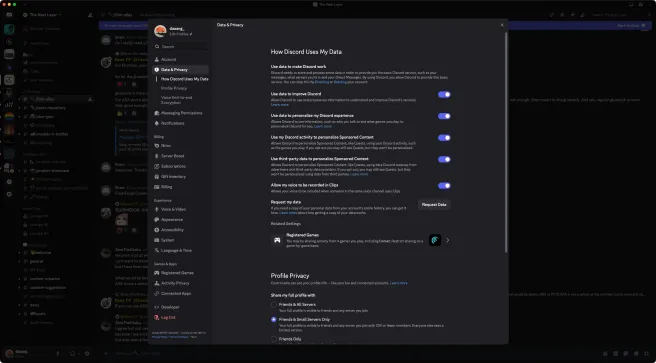Click Learn more in Profile Privacy description
The height and width of the screenshot is (363, 656).
point(399,283)
